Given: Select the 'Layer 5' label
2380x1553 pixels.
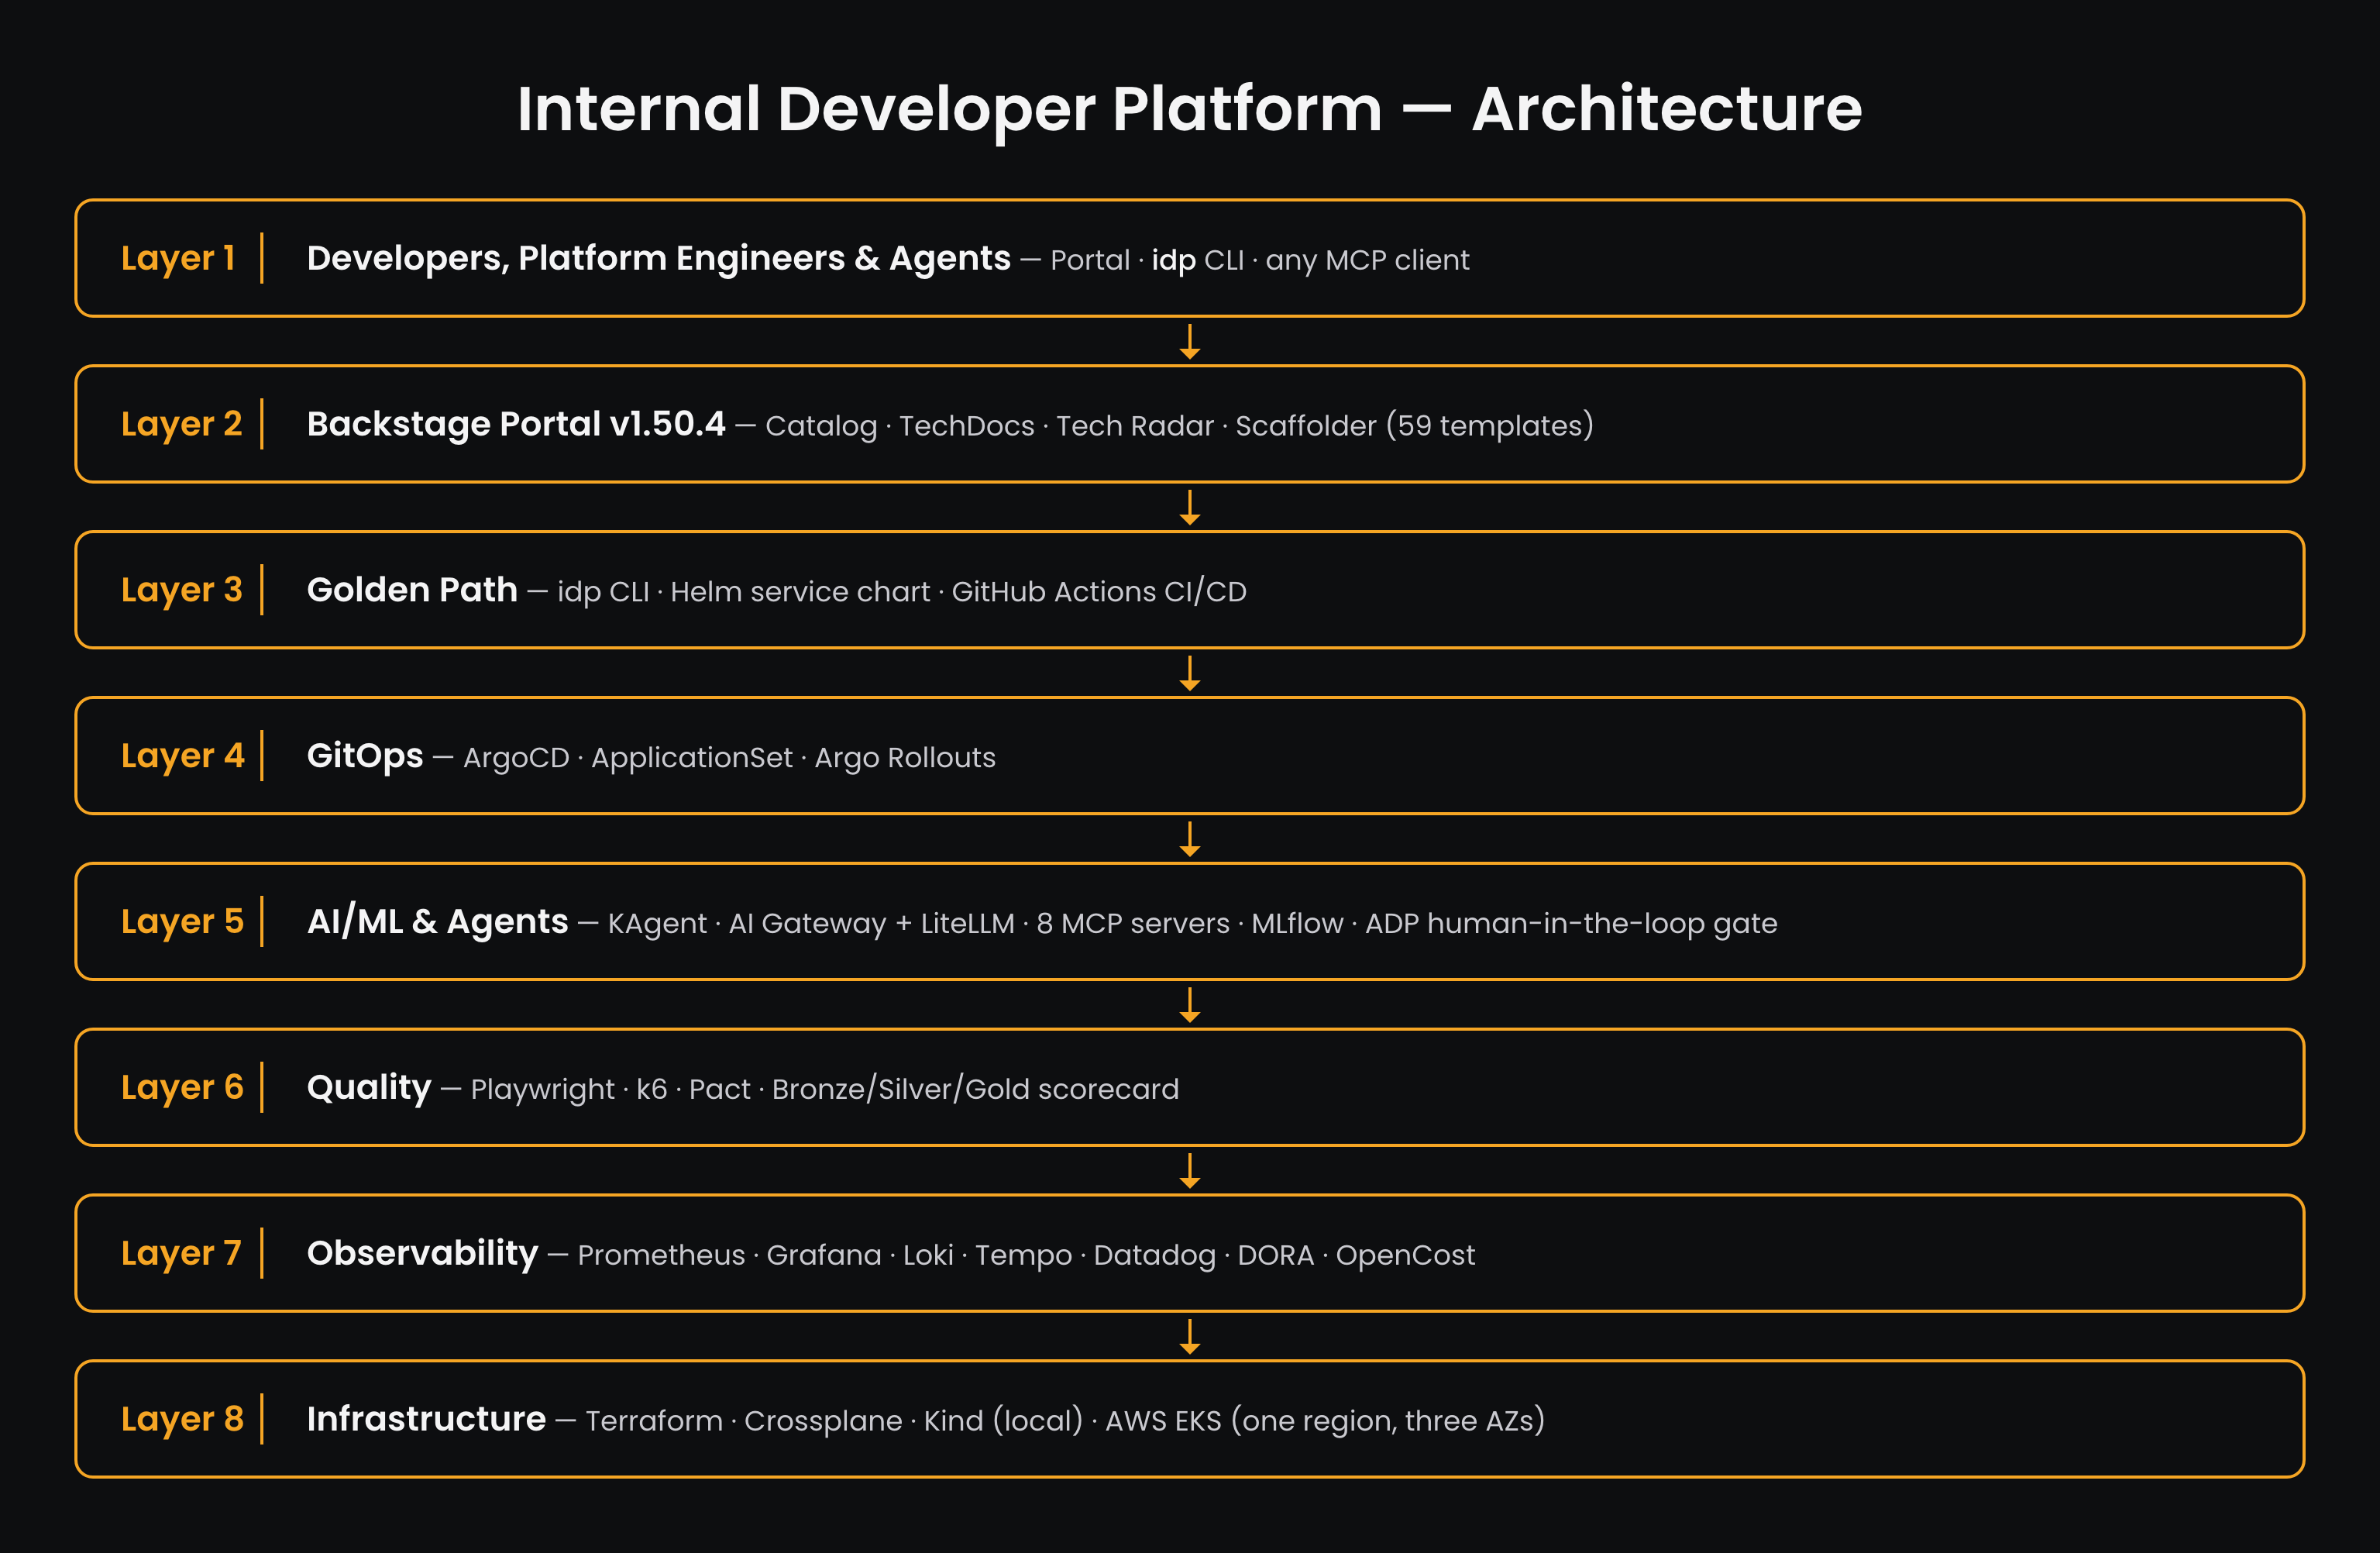Looking at the screenshot, I should pyautogui.click(x=182, y=922).
